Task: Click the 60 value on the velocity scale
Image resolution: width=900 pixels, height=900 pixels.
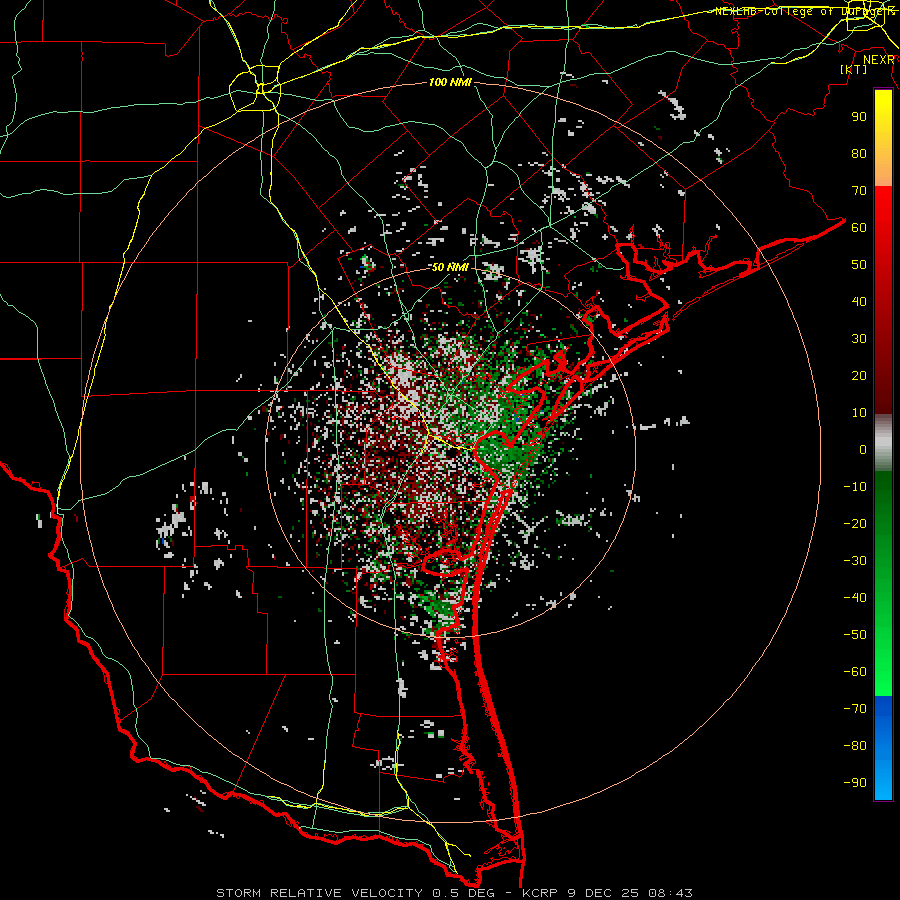Action: (x=859, y=228)
